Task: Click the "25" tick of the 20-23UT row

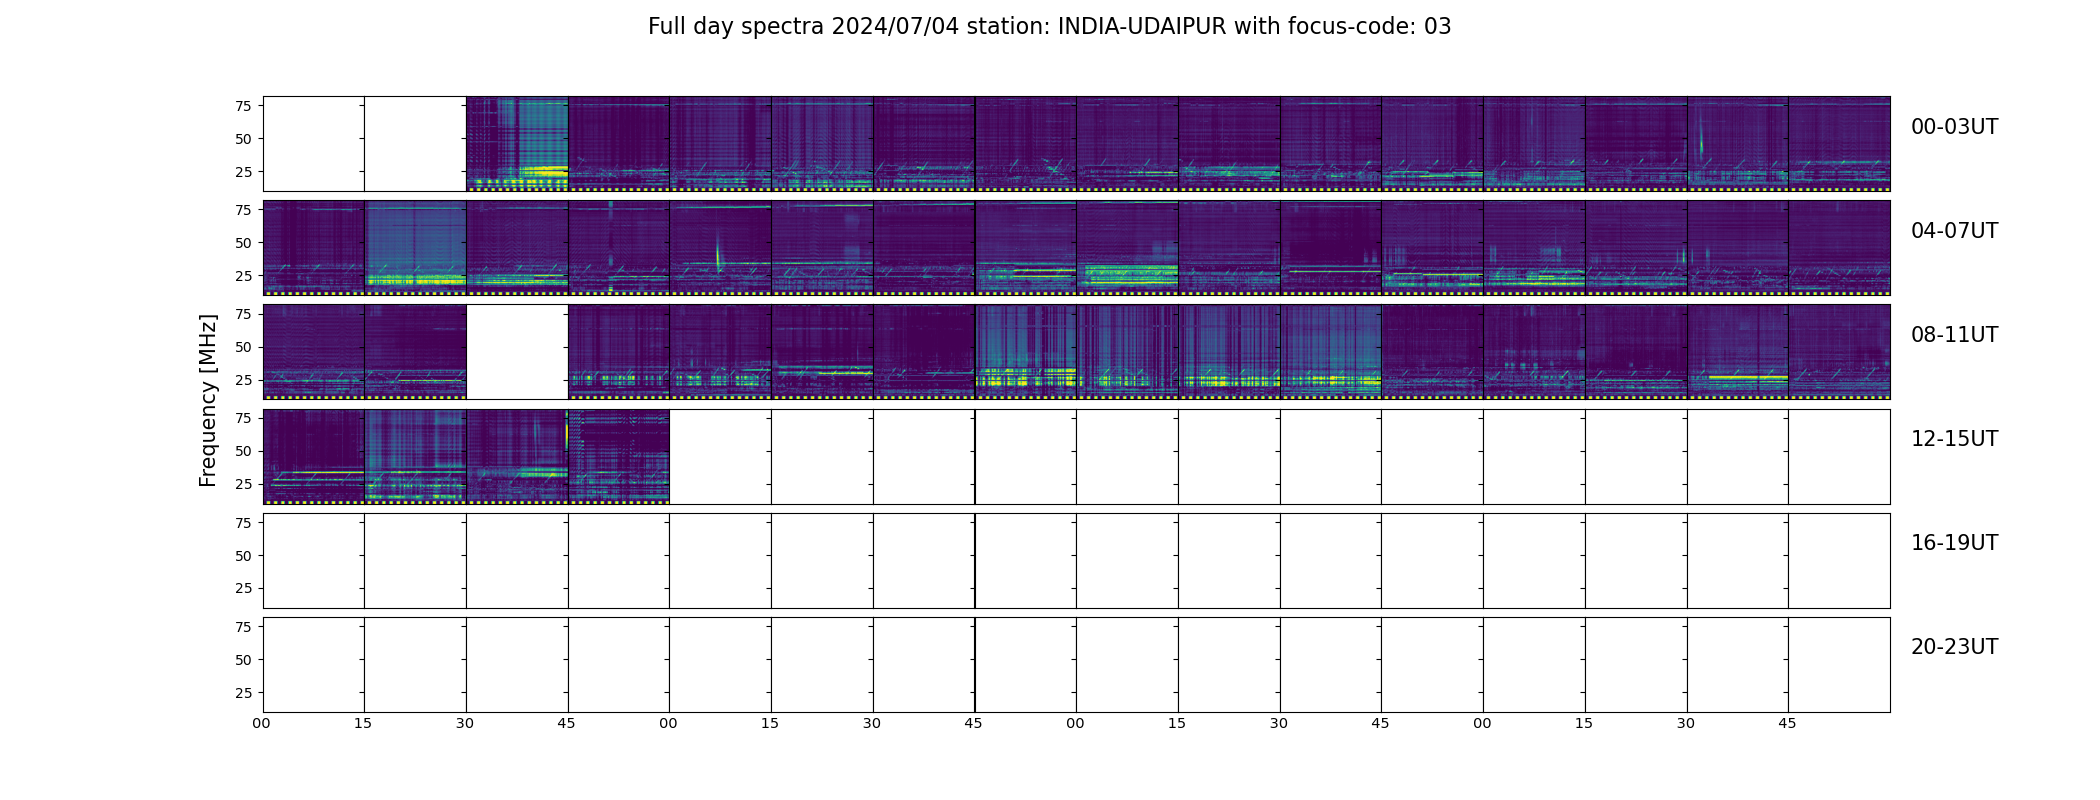Action: (243, 693)
